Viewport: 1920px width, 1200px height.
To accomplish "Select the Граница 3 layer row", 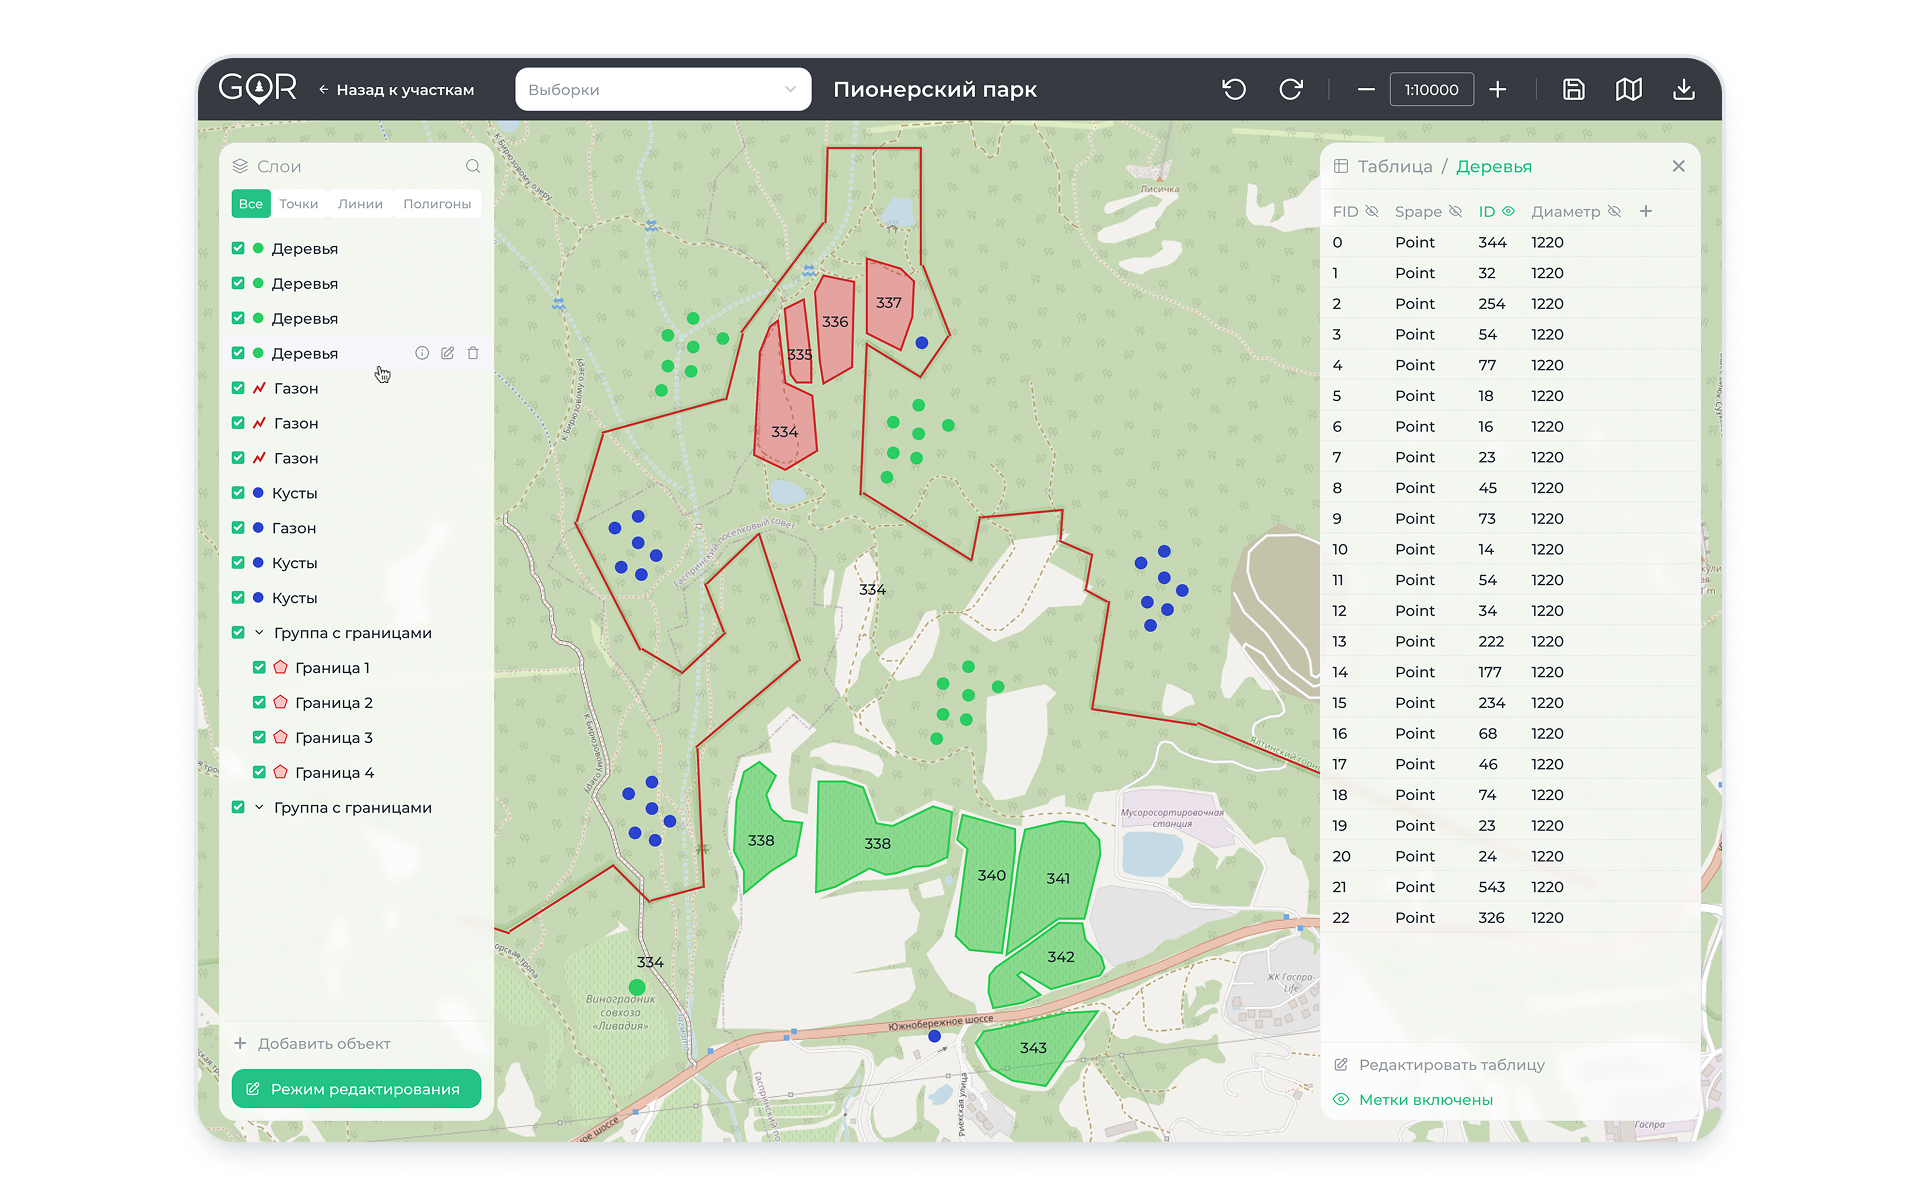I will click(x=356, y=737).
